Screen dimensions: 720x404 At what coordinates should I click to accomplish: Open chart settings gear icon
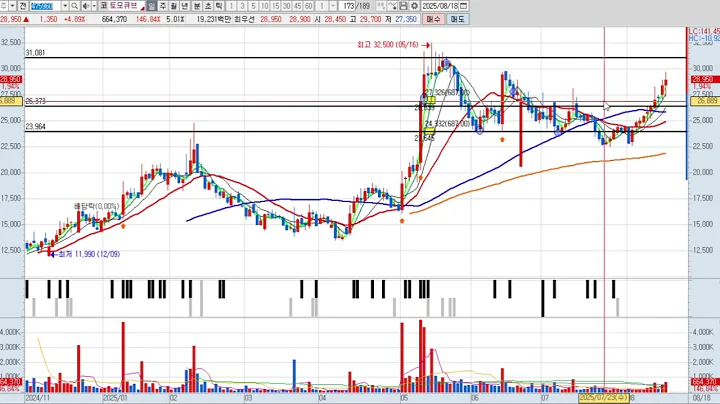click(414, 6)
